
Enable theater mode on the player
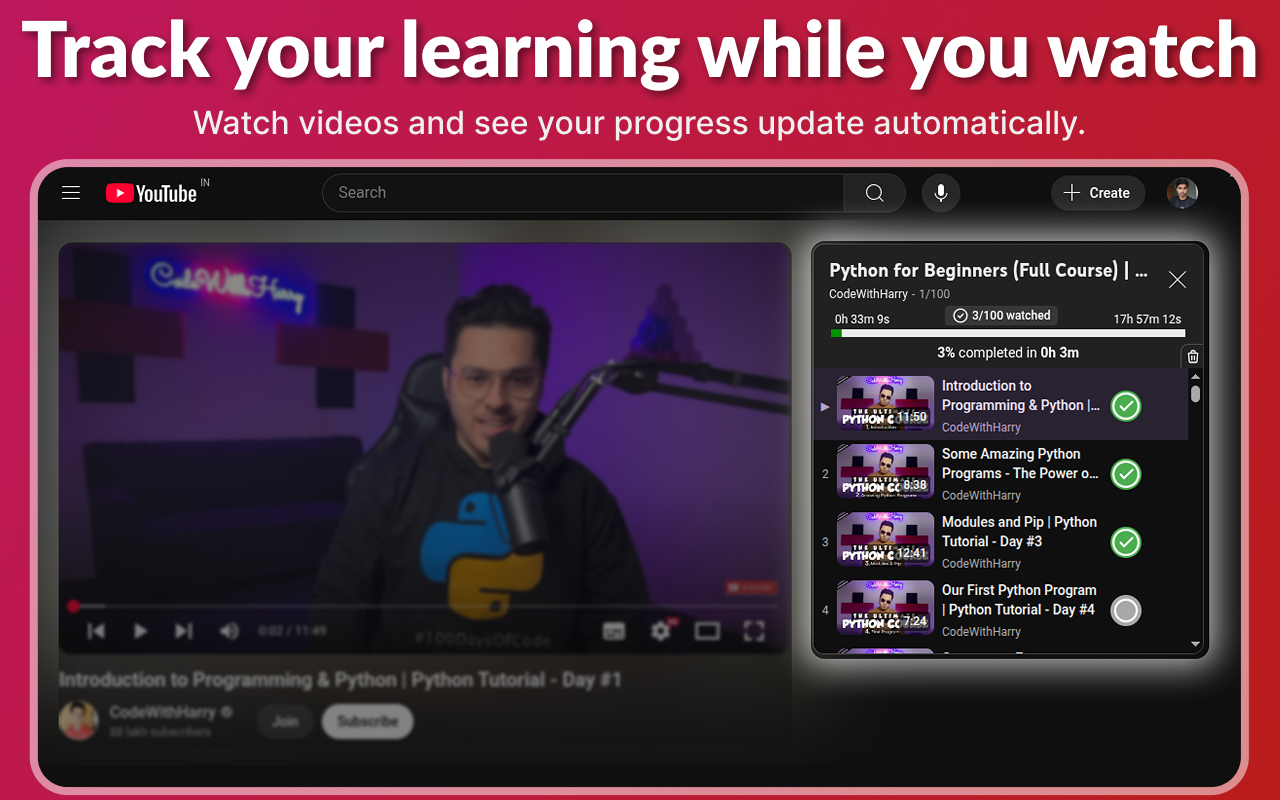(708, 631)
